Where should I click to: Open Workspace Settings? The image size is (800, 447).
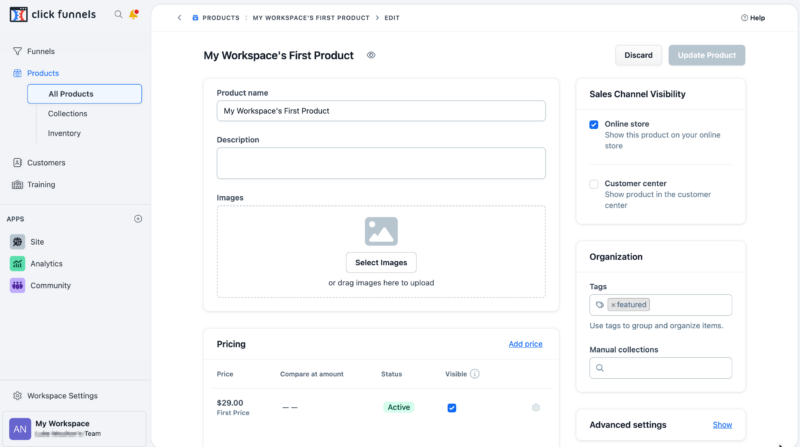[62, 395]
